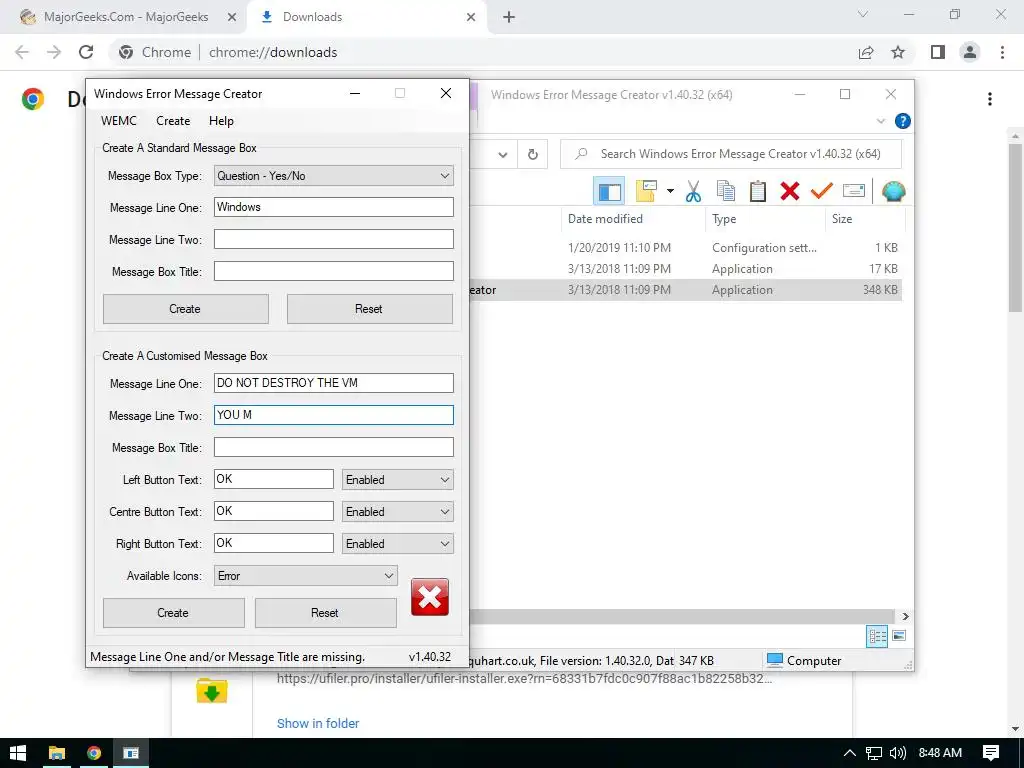Viewport: 1024px width, 768px height.
Task: Click the red X Delete icon
Action: pos(790,191)
